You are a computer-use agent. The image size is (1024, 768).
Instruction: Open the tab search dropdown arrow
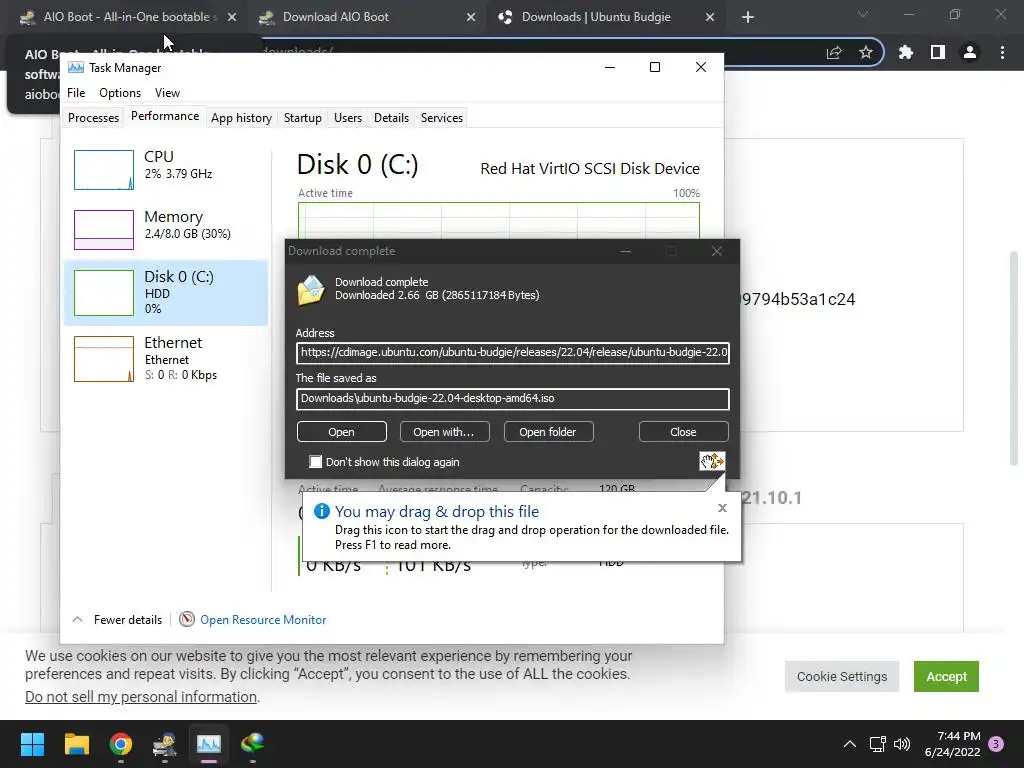coord(863,14)
